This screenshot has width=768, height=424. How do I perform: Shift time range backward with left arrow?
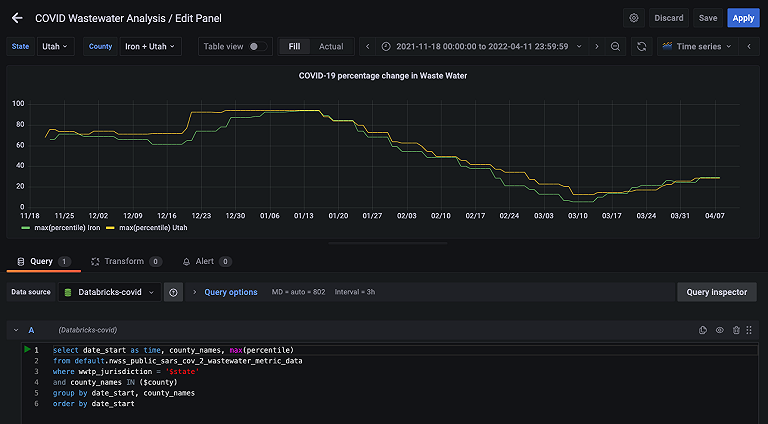(368, 47)
